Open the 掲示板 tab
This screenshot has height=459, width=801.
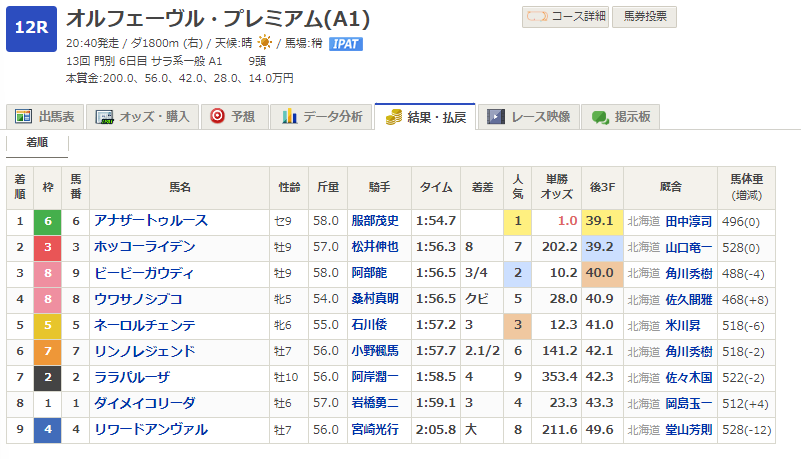click(621, 117)
